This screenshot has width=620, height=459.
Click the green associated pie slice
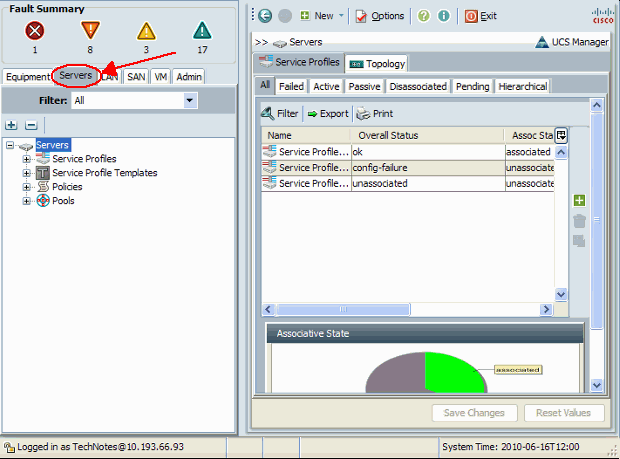click(453, 374)
